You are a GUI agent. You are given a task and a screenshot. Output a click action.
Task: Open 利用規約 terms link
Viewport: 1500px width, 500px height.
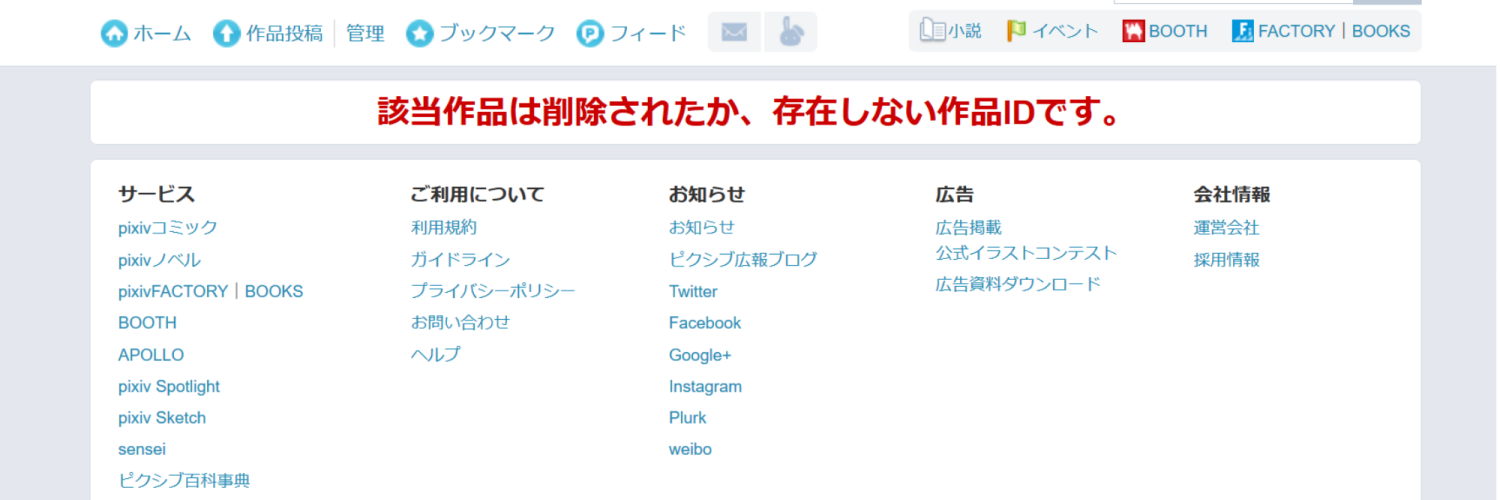click(444, 228)
